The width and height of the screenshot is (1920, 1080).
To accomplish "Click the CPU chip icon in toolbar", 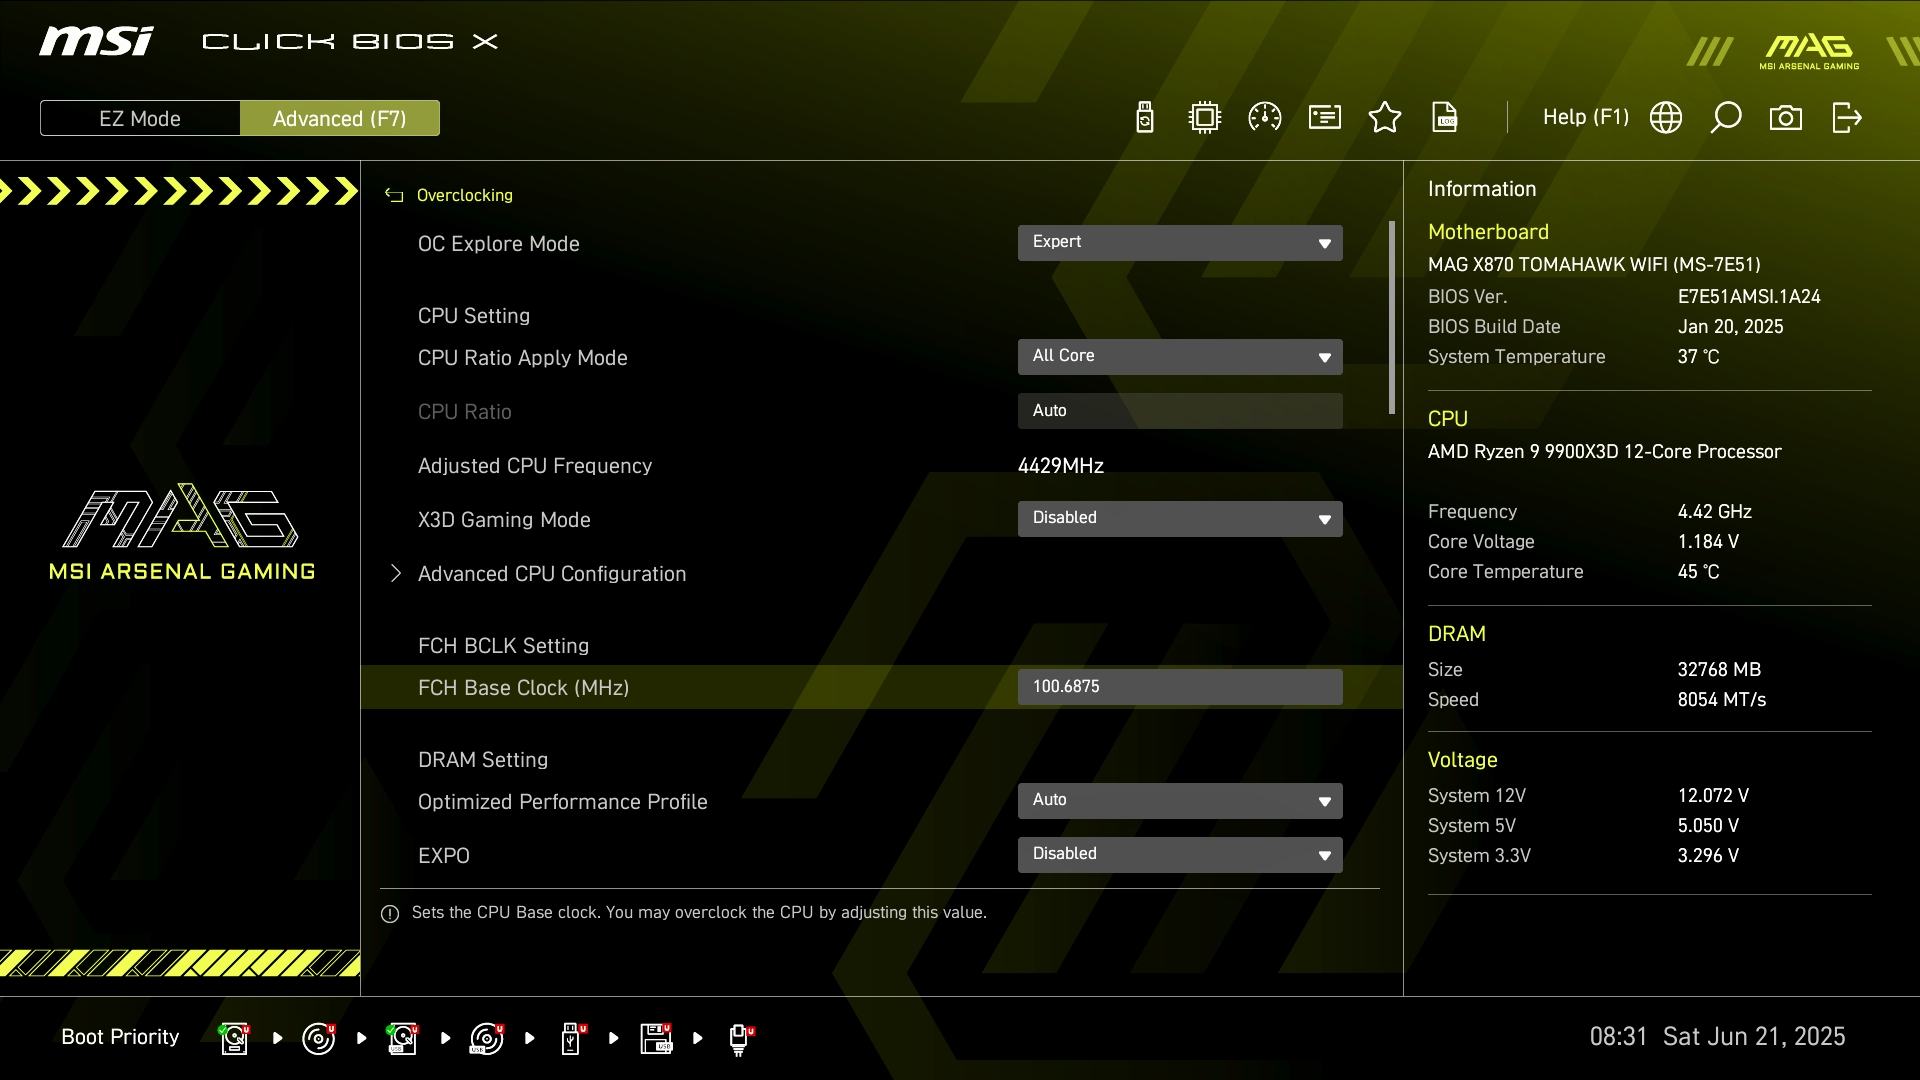I will (1205, 118).
